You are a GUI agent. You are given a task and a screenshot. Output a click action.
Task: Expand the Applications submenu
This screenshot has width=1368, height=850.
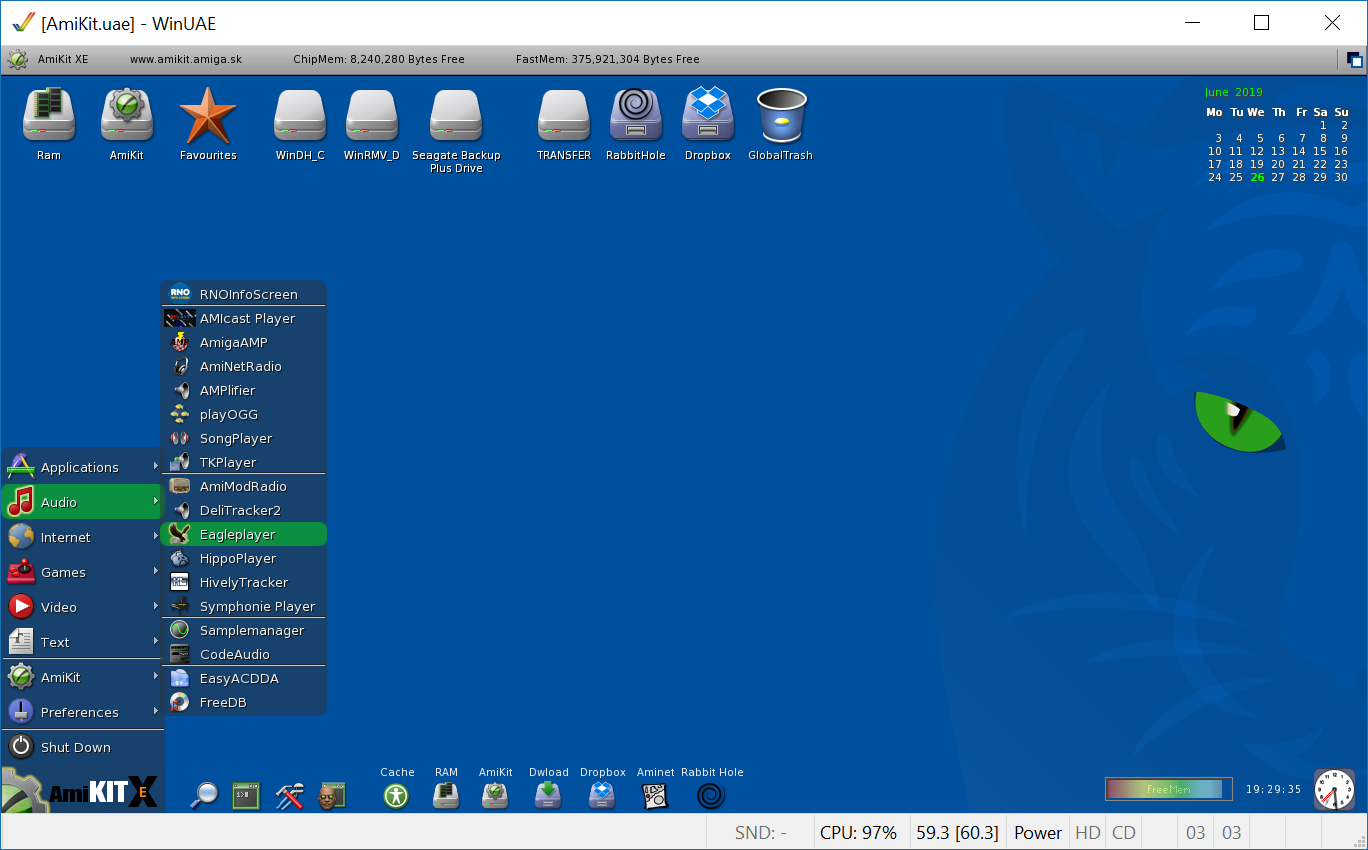81,467
